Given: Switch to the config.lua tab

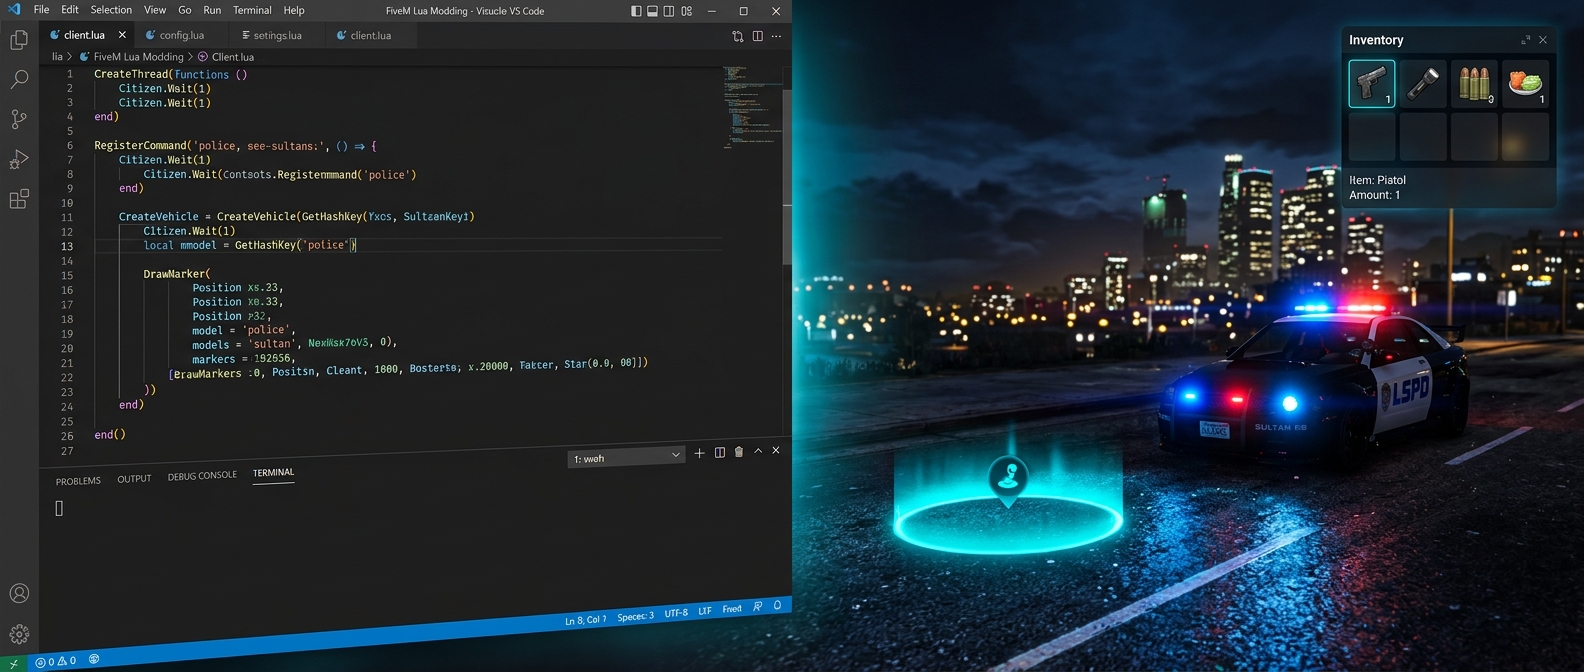Looking at the screenshot, I should point(181,35).
